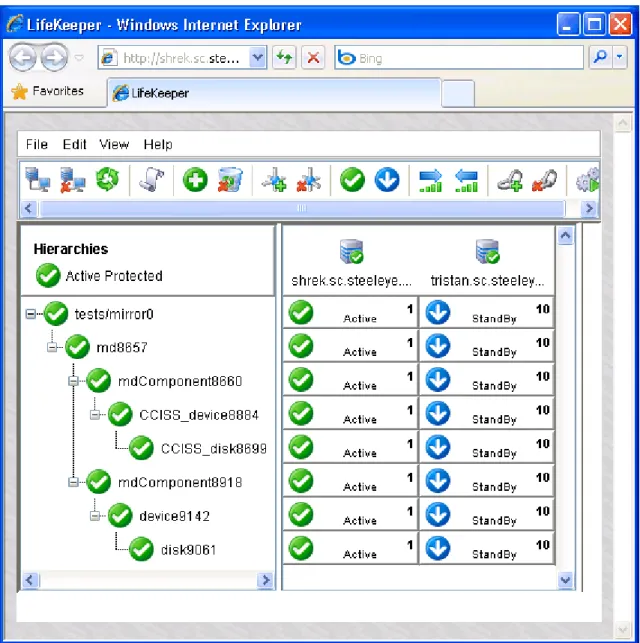Click the Unextend Resource Hierarchy left-arrow icon
Screen dimensions: 640x643
coord(467,180)
